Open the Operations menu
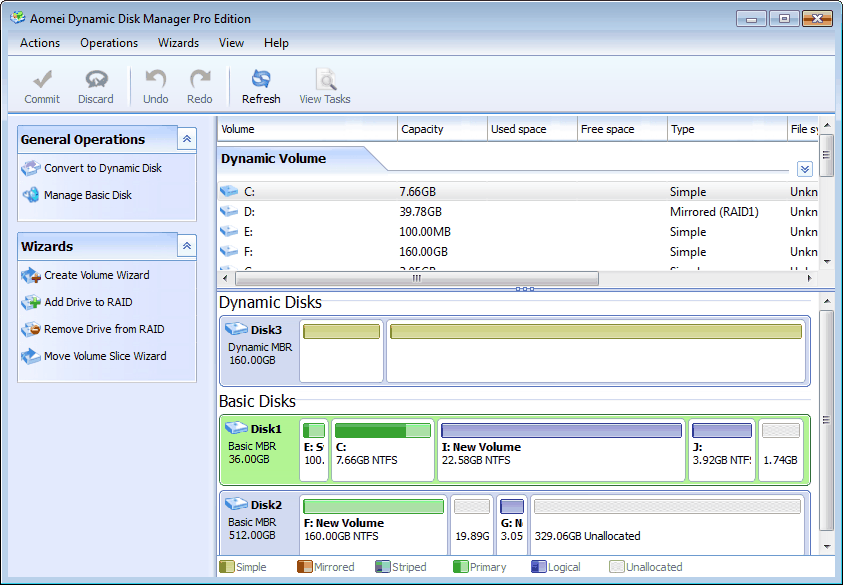This screenshot has width=843, height=585. 109,43
